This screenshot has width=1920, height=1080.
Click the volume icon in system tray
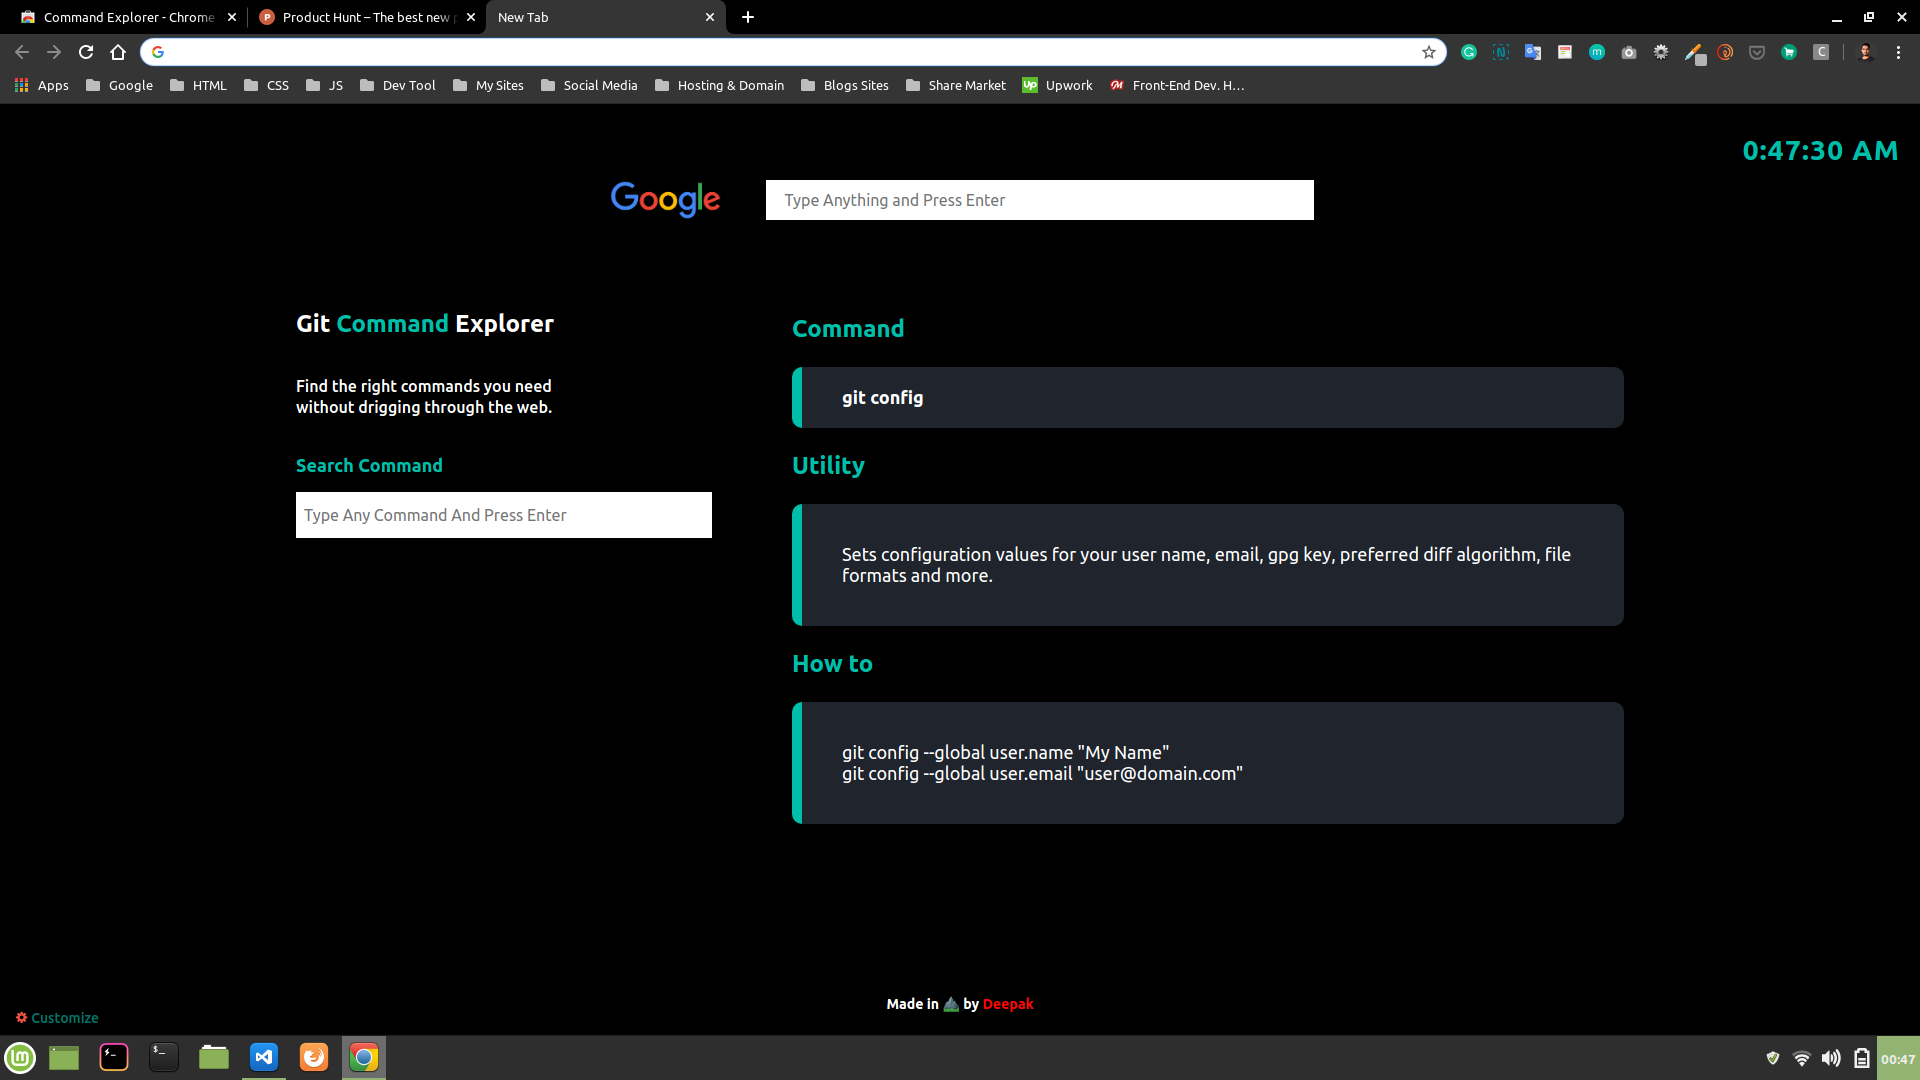(1831, 1057)
